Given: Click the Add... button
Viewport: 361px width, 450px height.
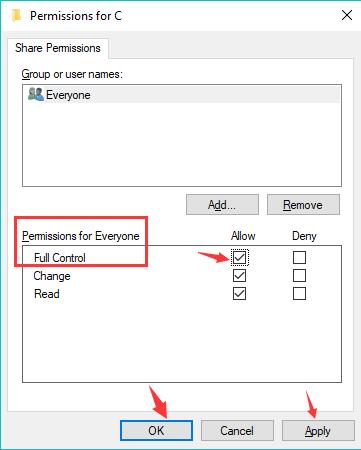Looking at the screenshot, I should [x=222, y=205].
